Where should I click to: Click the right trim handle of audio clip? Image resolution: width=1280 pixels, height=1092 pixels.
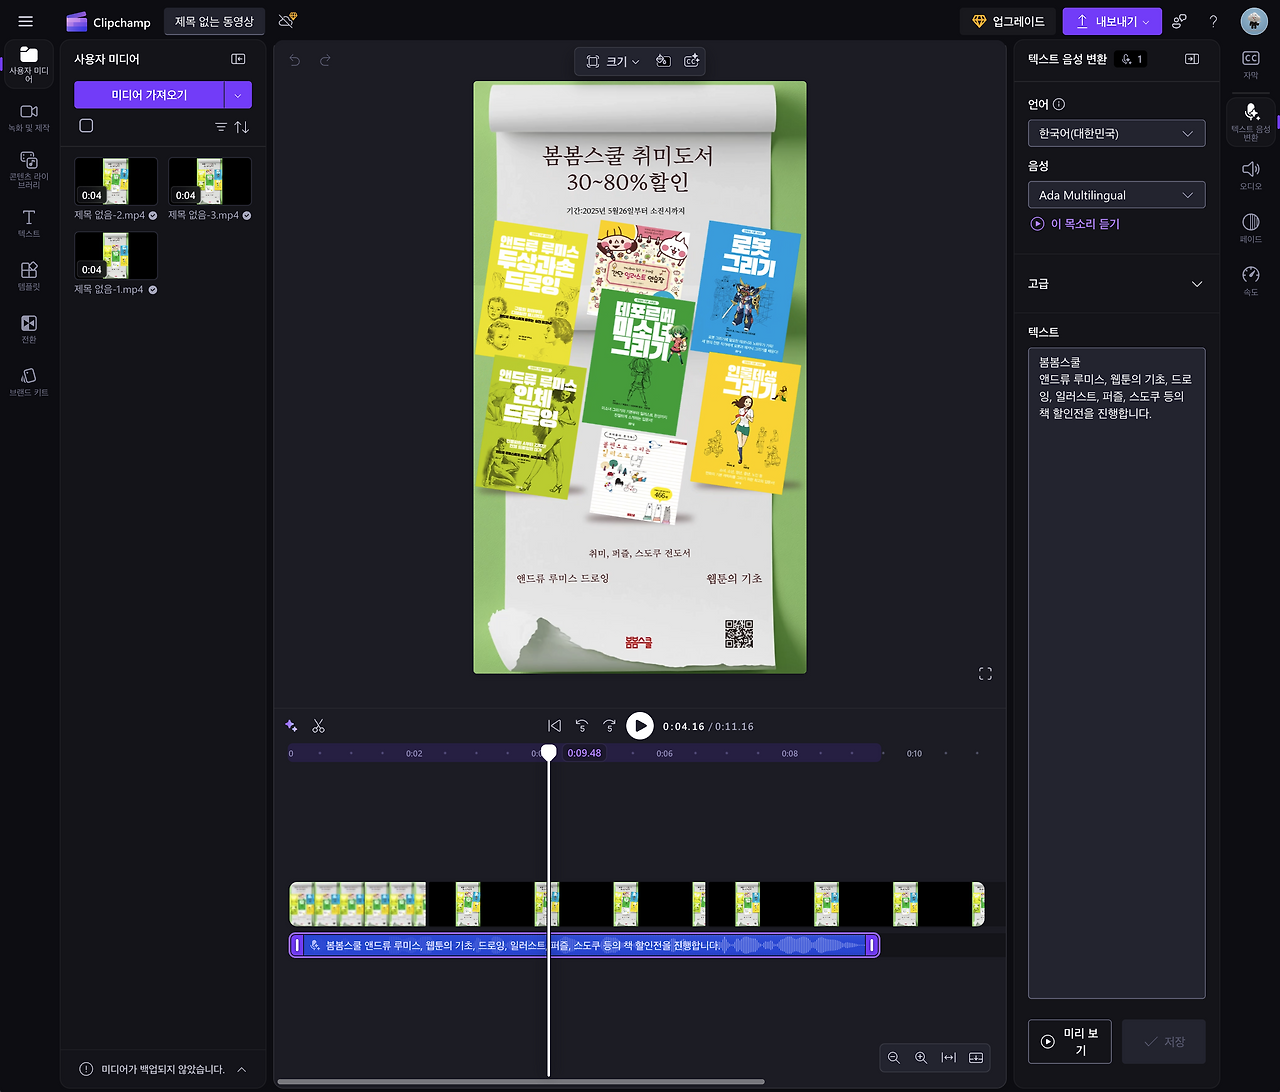872,945
